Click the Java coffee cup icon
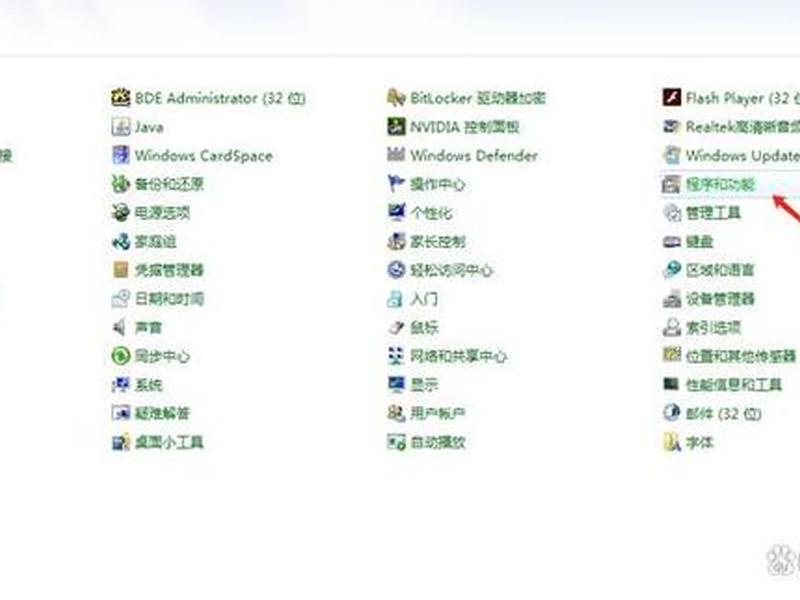Viewport: 800px width, 600px height. 120,126
